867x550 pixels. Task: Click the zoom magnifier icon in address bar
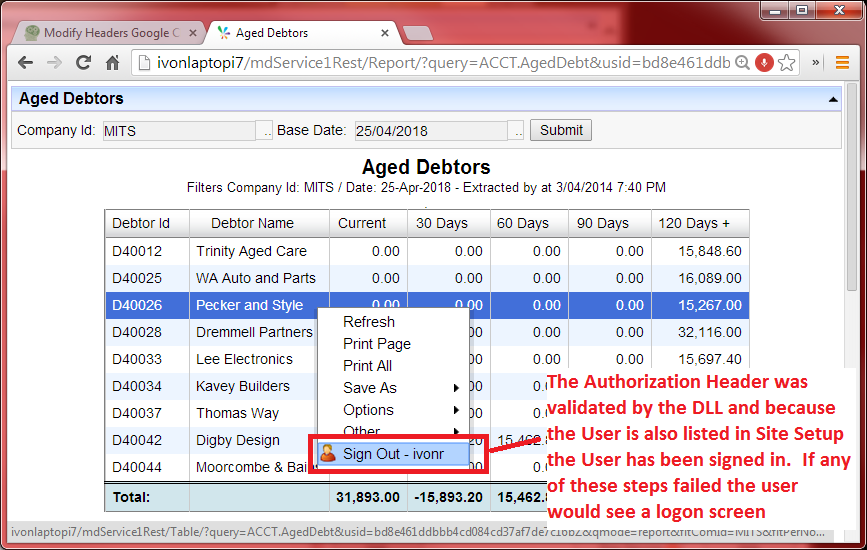coord(743,63)
